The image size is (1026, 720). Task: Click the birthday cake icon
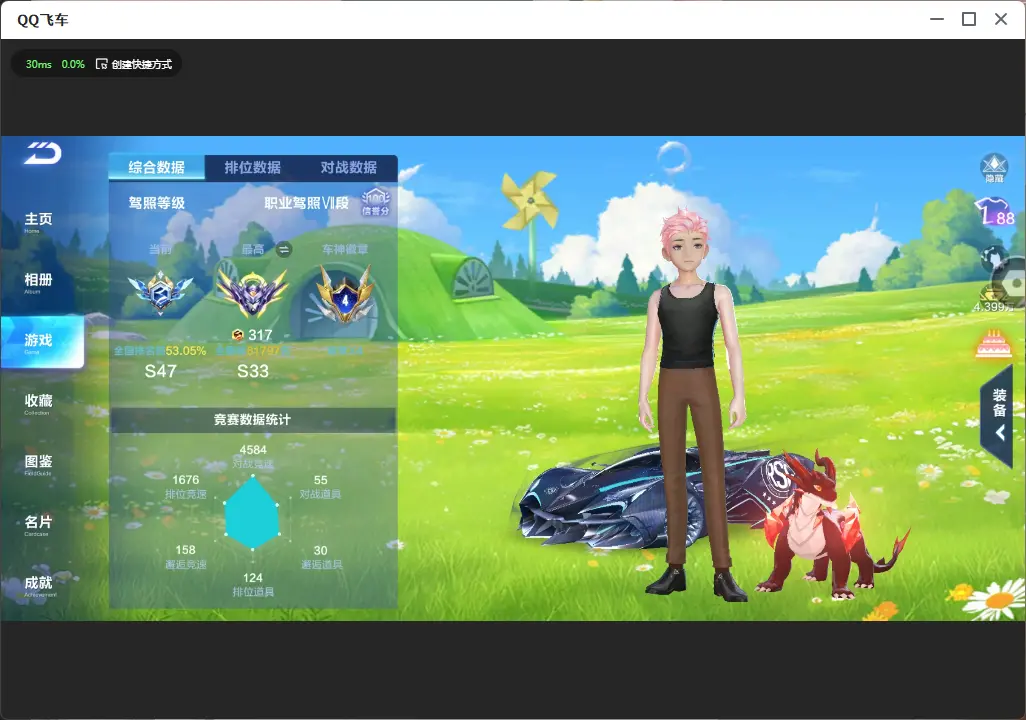pyautogui.click(x=993, y=344)
